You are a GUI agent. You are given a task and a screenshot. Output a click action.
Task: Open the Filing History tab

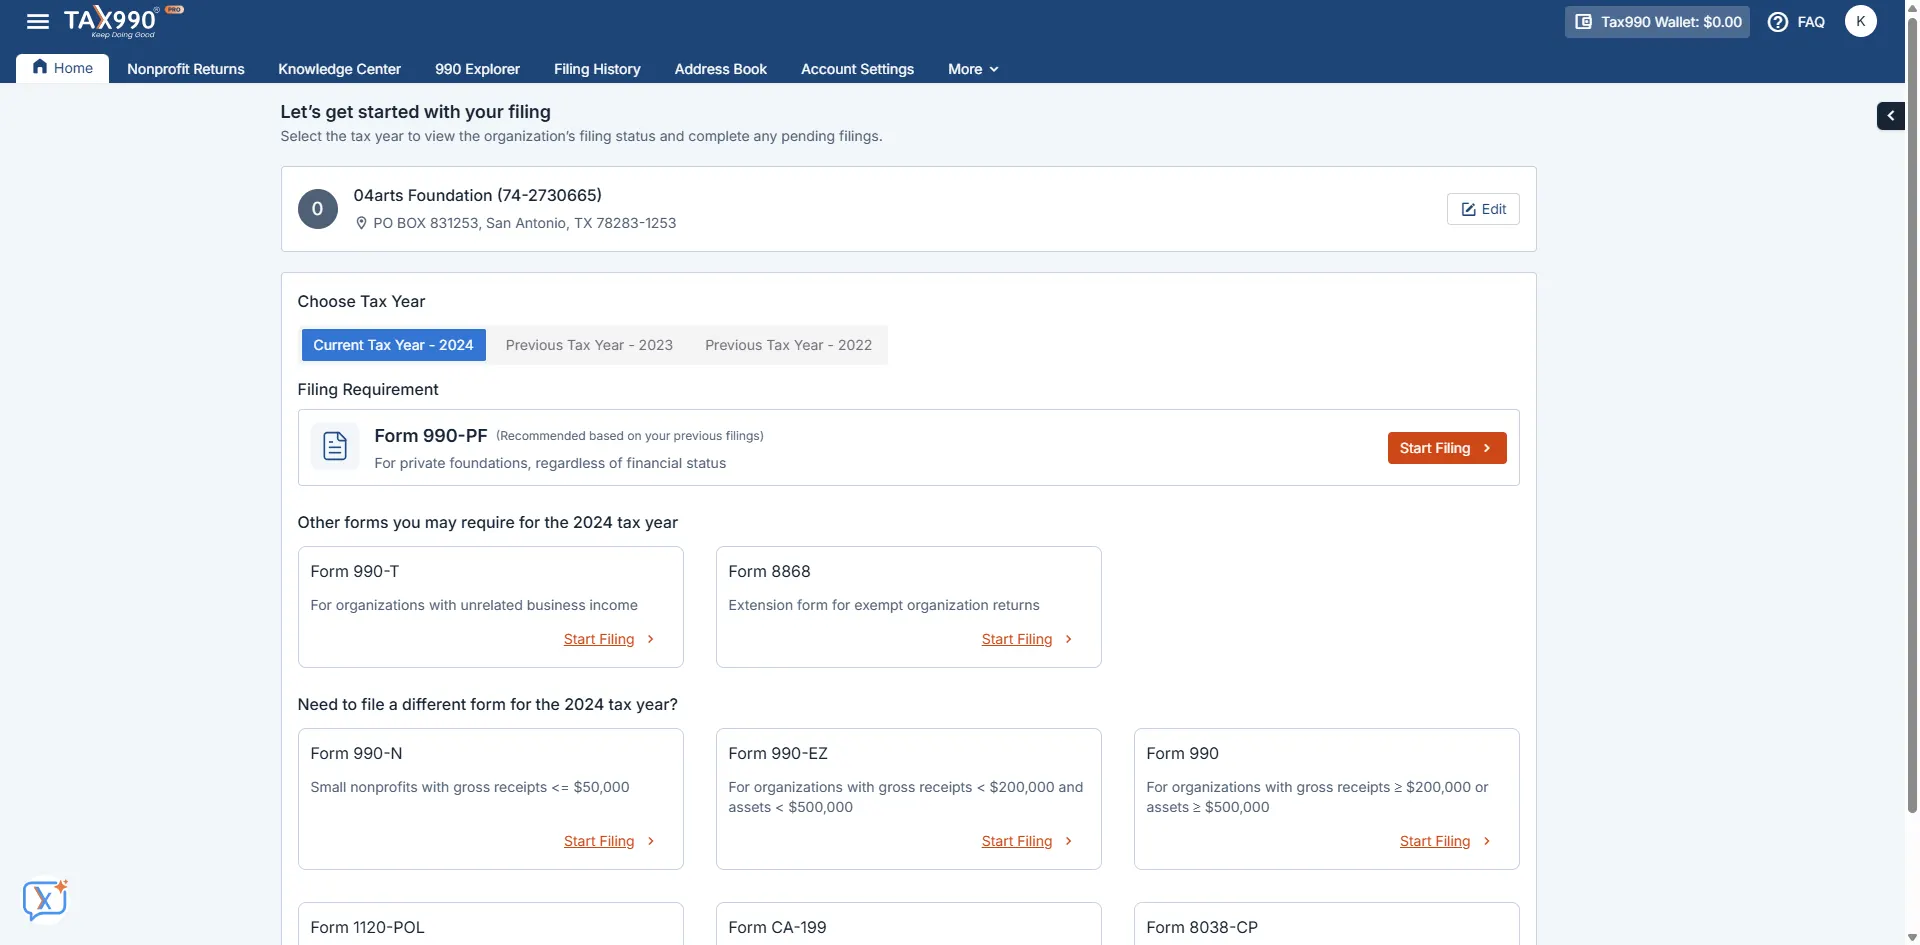click(597, 69)
